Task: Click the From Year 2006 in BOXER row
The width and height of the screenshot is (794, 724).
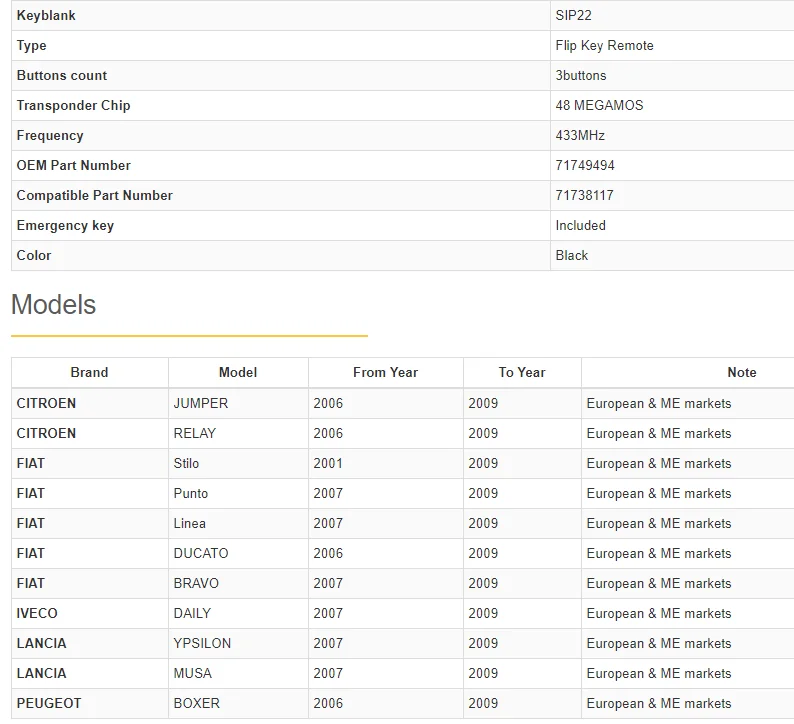Action: 328,703
